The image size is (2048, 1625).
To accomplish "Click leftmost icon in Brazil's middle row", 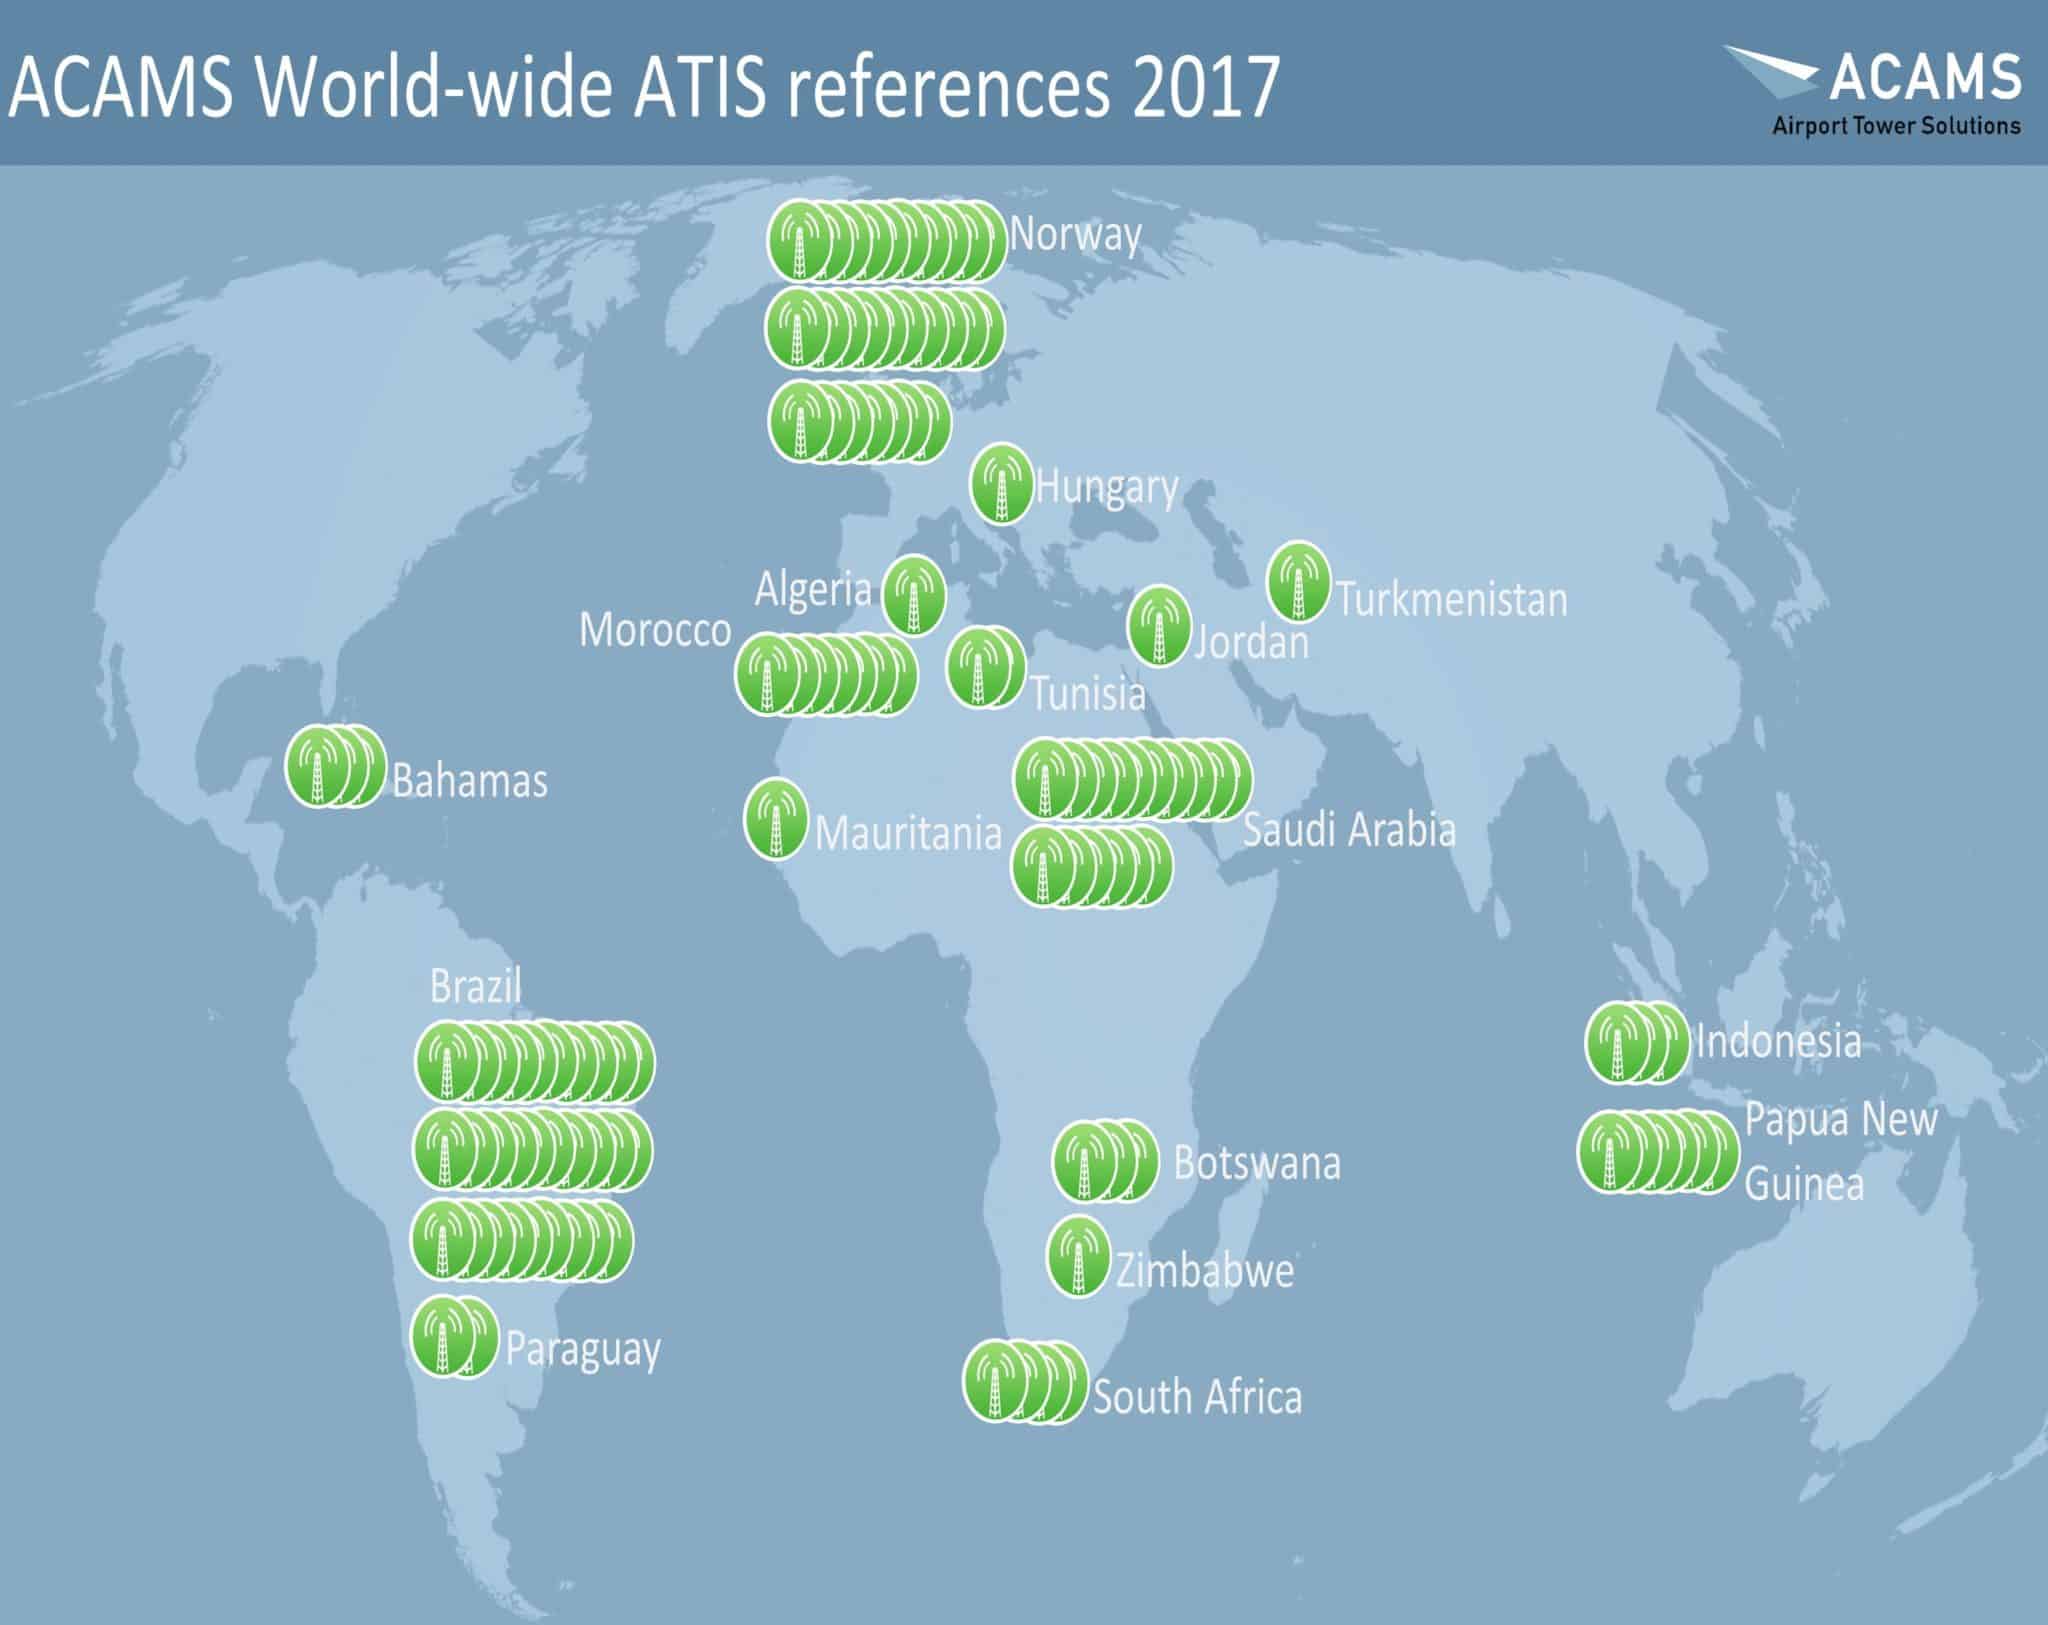I will [446, 1150].
